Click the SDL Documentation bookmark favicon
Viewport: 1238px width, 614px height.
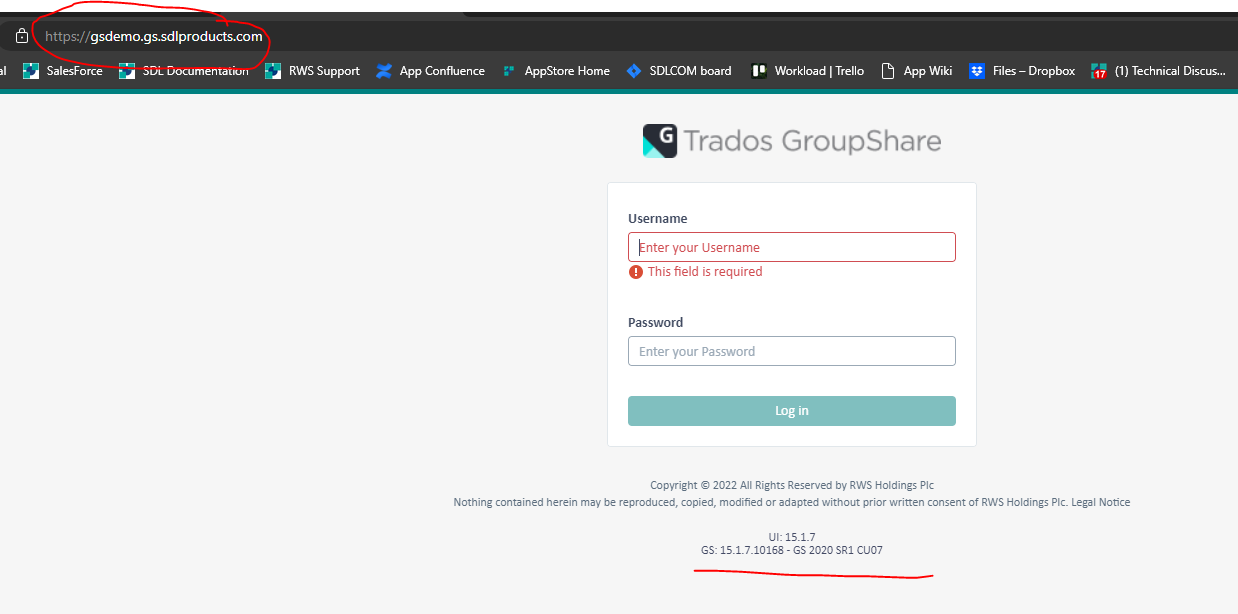tap(127, 71)
